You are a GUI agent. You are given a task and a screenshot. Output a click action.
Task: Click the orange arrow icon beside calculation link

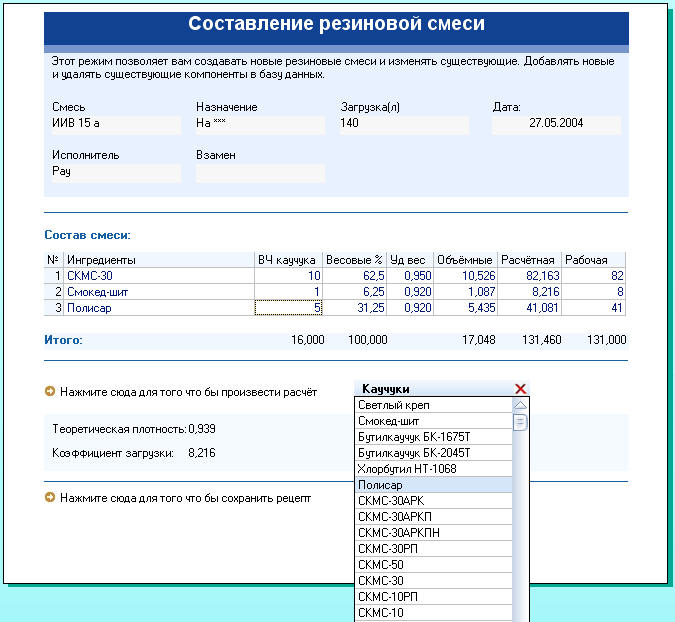[x=50, y=391]
